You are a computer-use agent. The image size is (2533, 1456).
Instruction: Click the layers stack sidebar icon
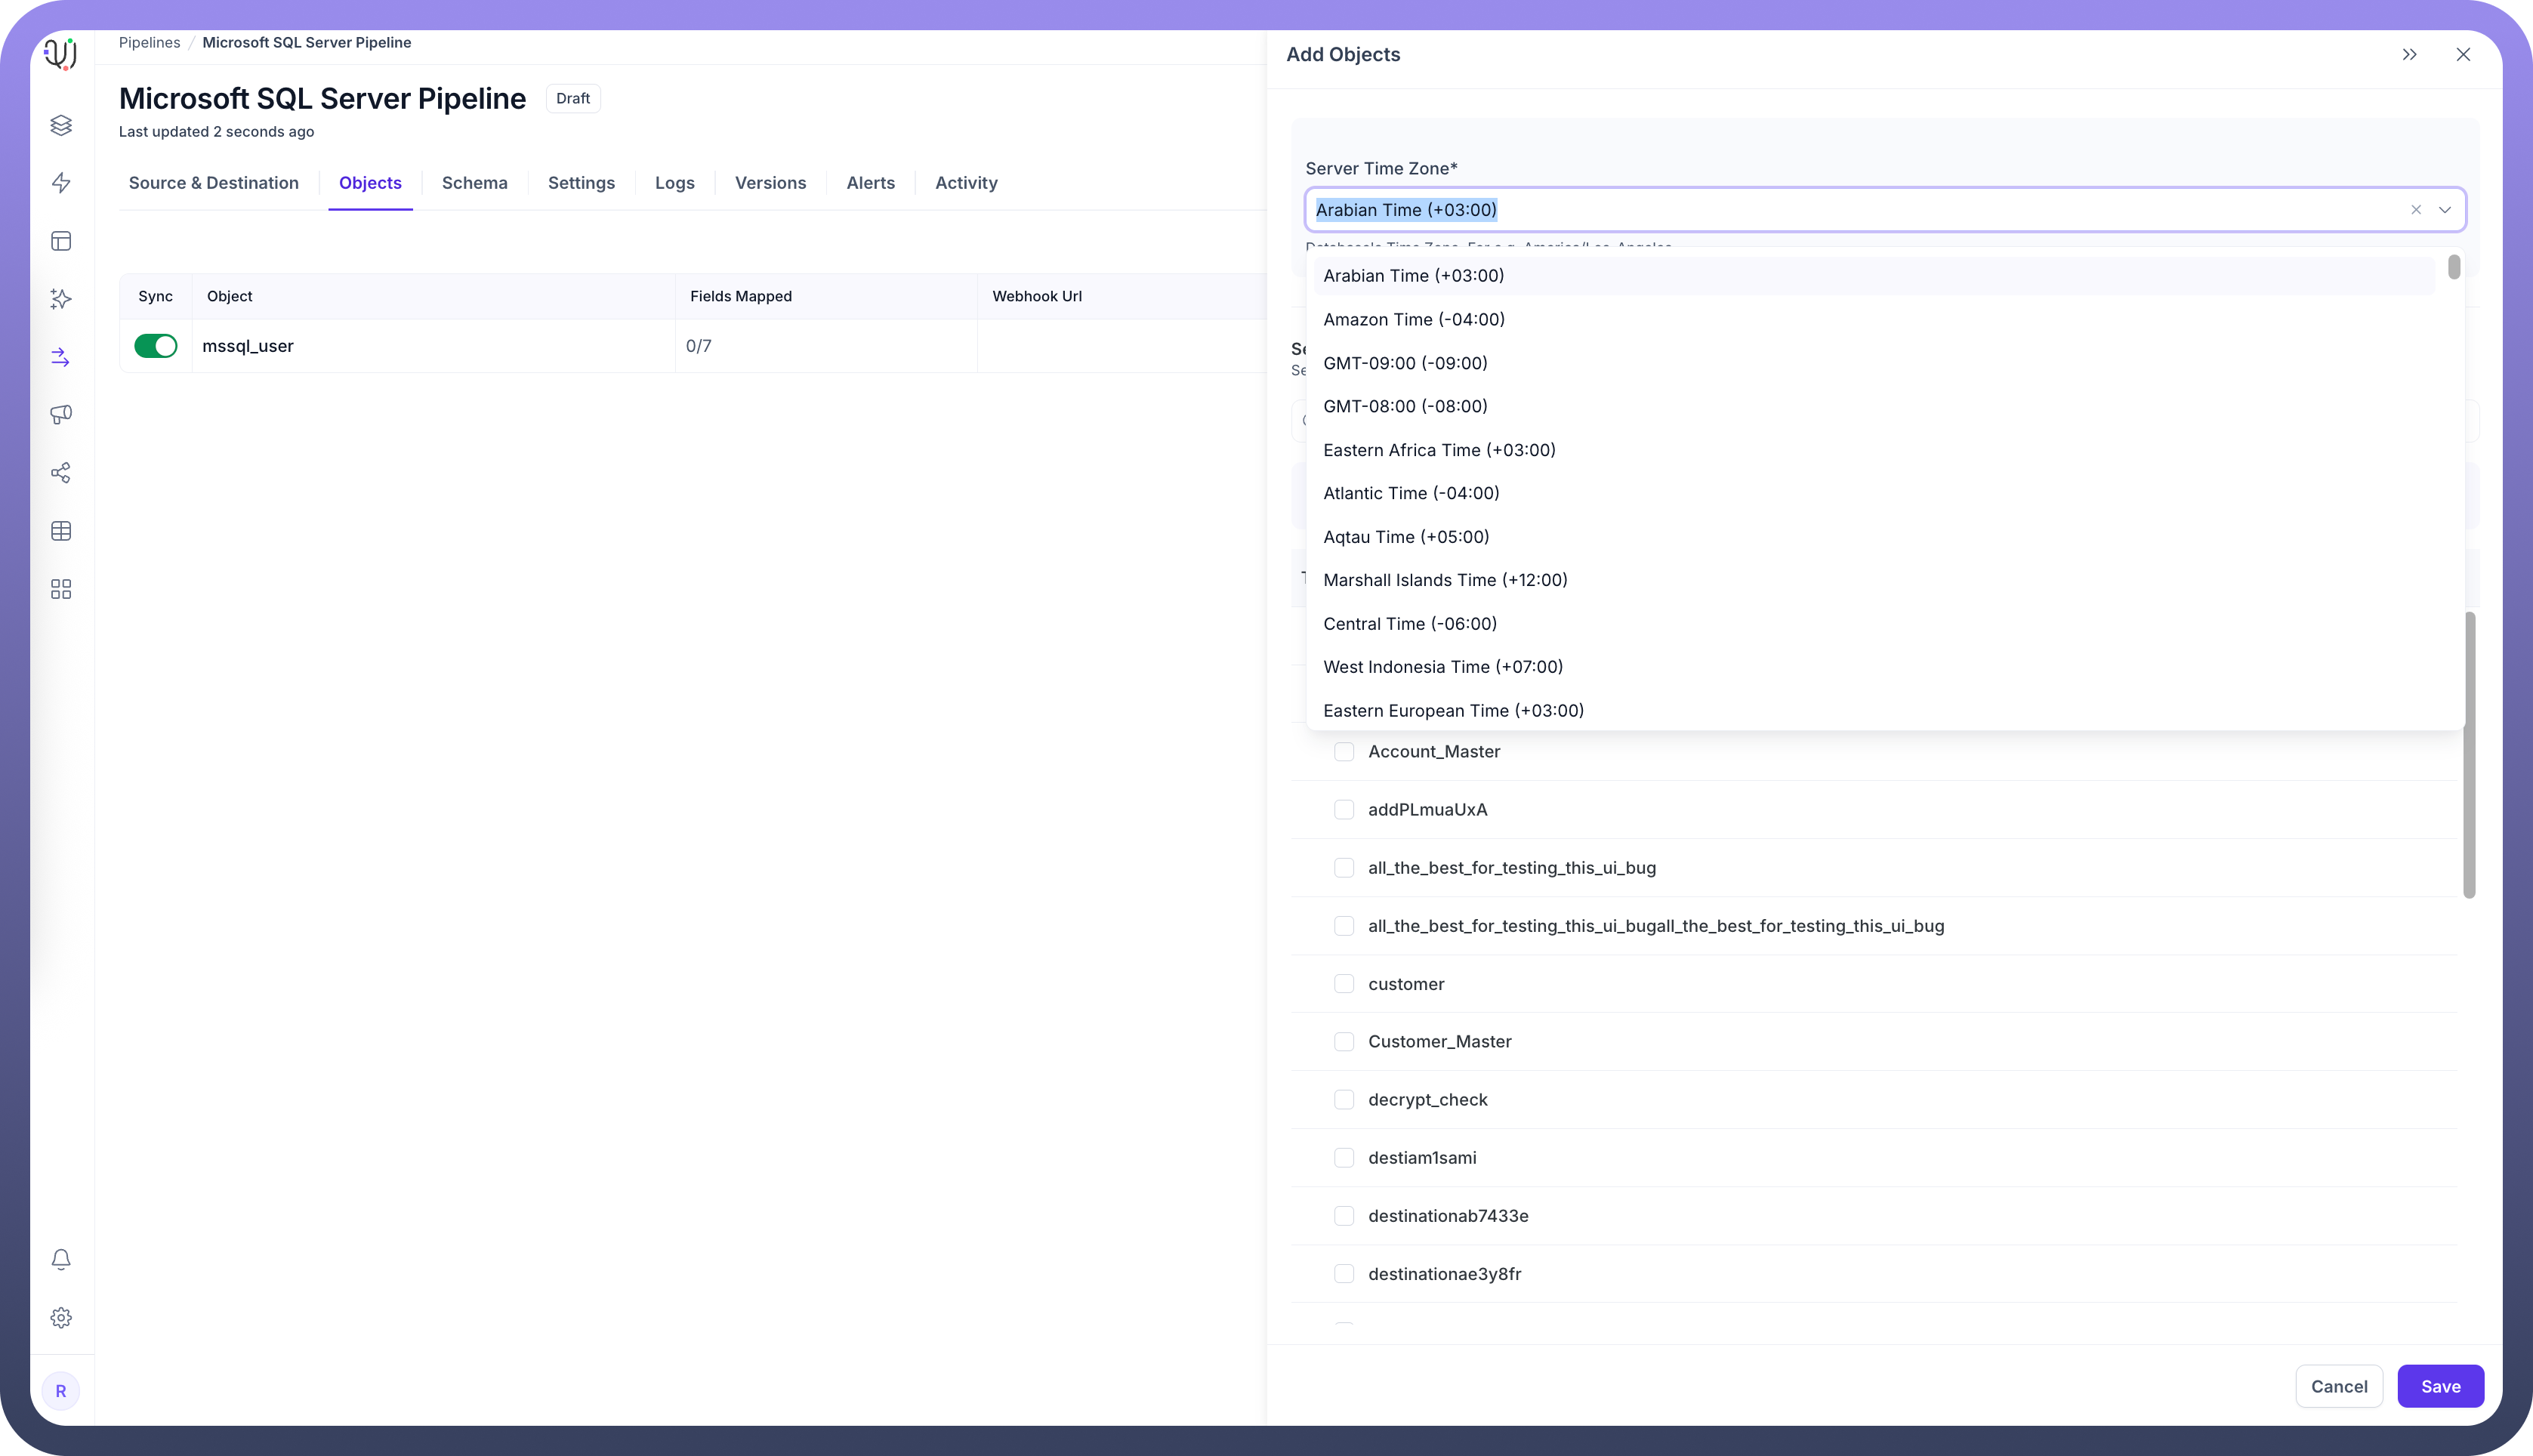[x=61, y=125]
